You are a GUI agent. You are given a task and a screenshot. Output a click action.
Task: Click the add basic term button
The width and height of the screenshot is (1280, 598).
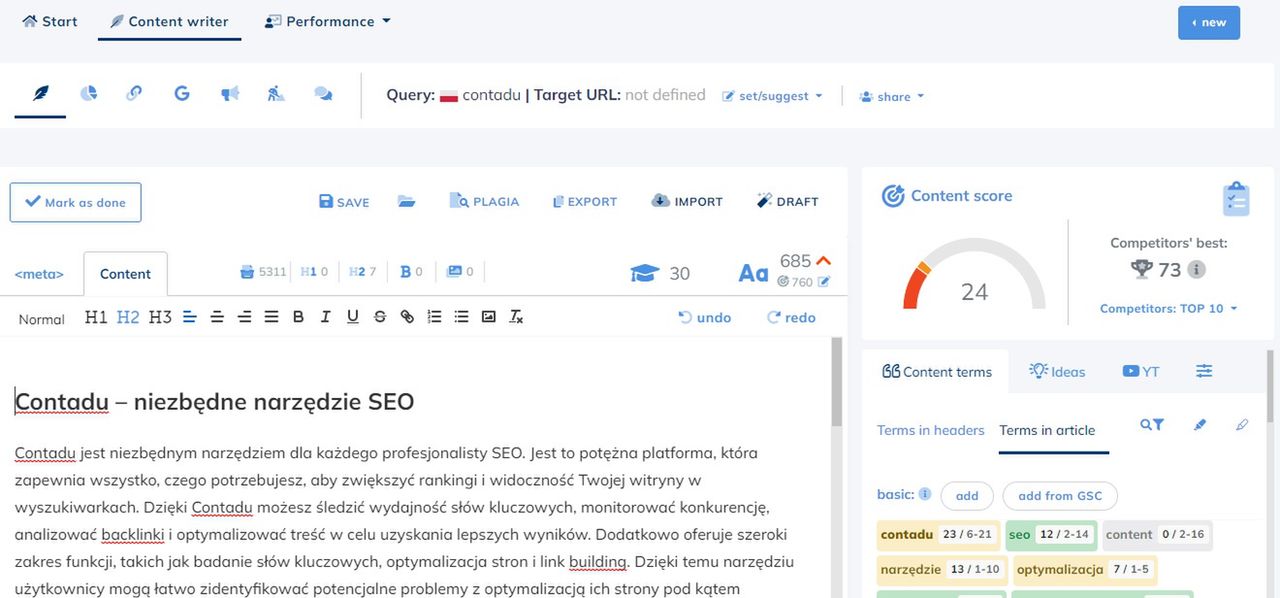[x=967, y=496]
